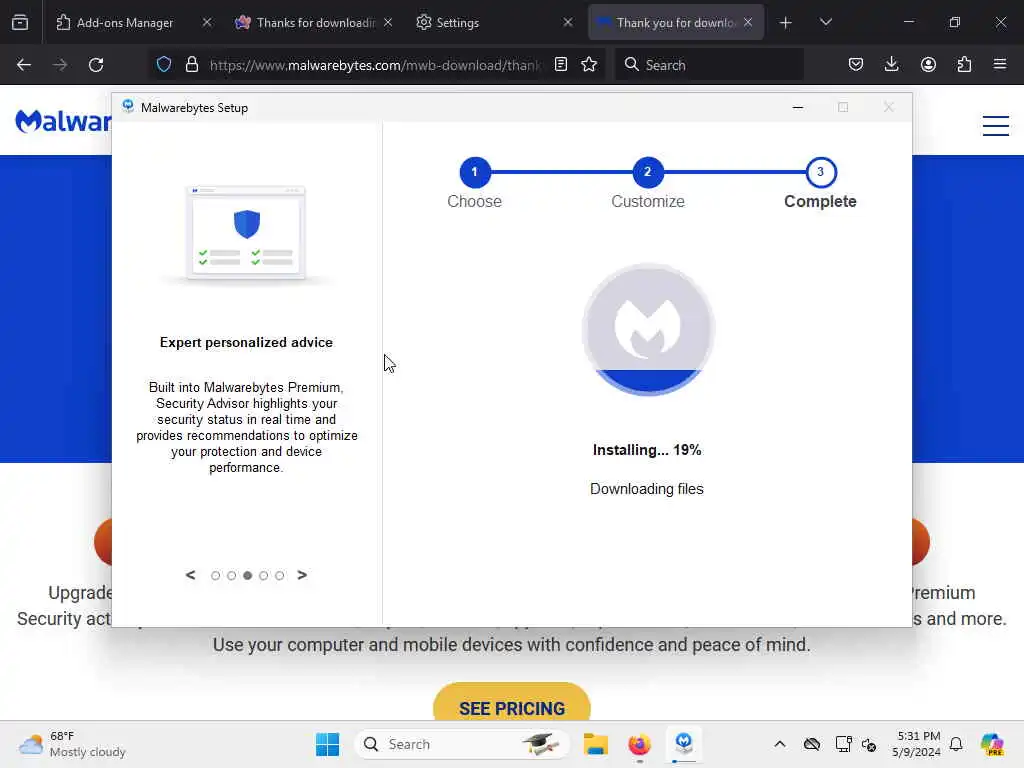Switch to the Thanks for downloading tab
1024x768 pixels.
point(307,23)
